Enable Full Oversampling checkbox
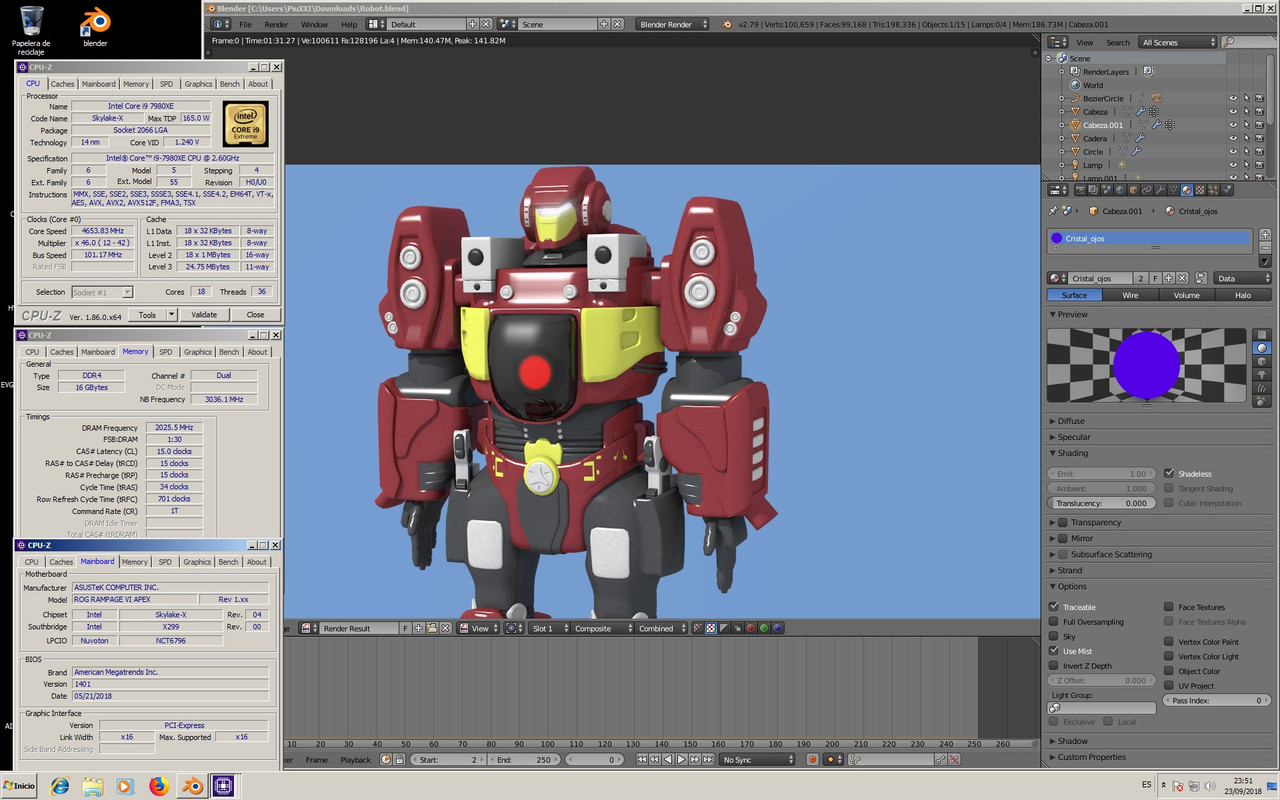This screenshot has width=1280, height=800. [x=1054, y=621]
